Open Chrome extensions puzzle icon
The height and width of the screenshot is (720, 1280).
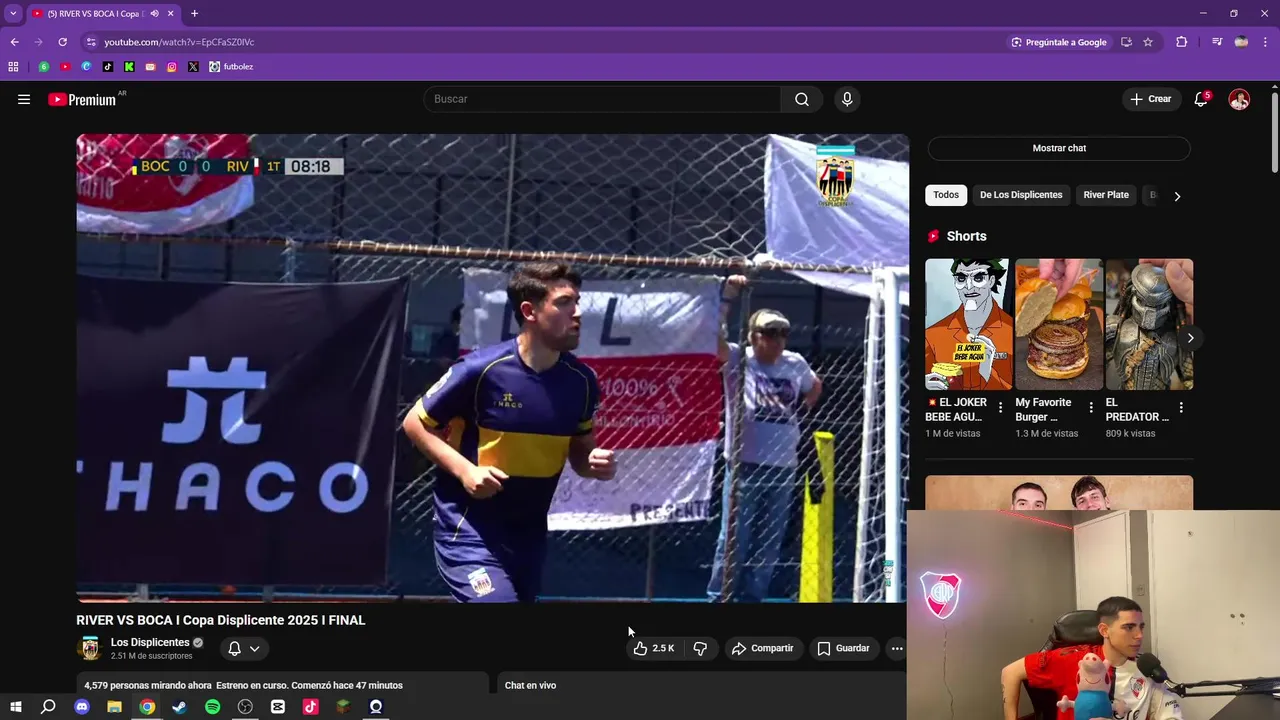coord(1181,42)
